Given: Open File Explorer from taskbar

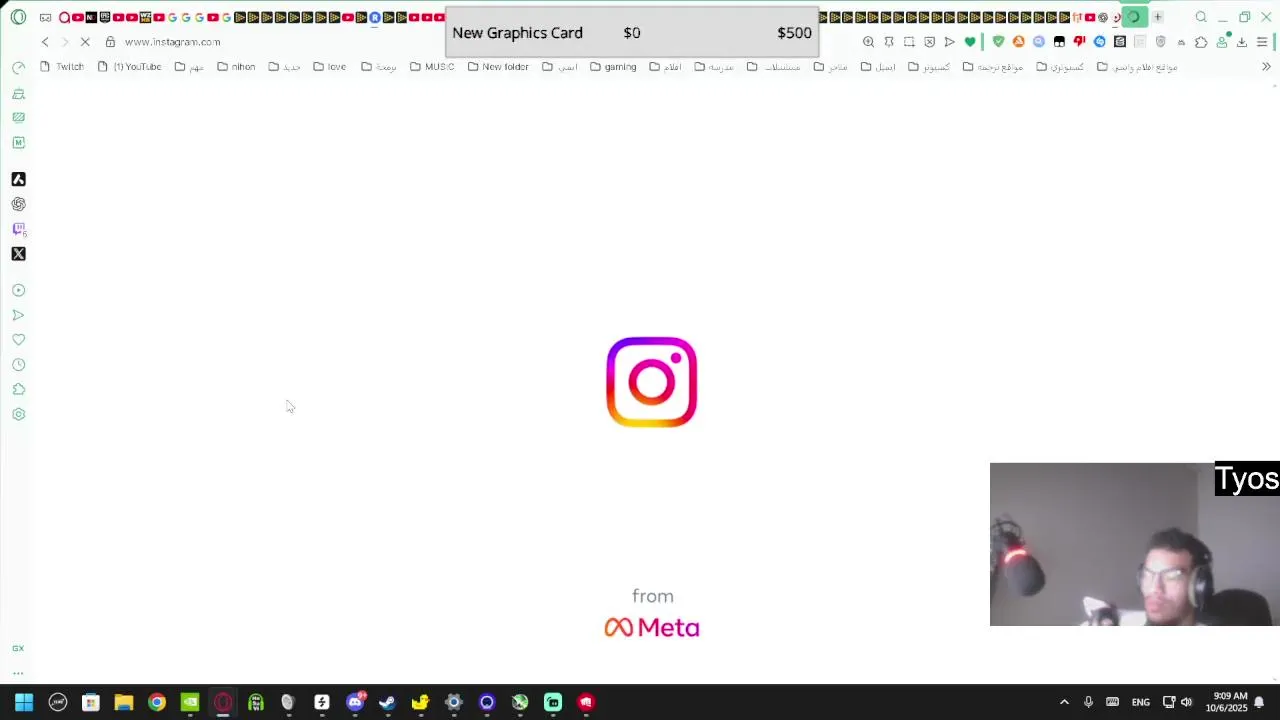Looking at the screenshot, I should (124, 702).
